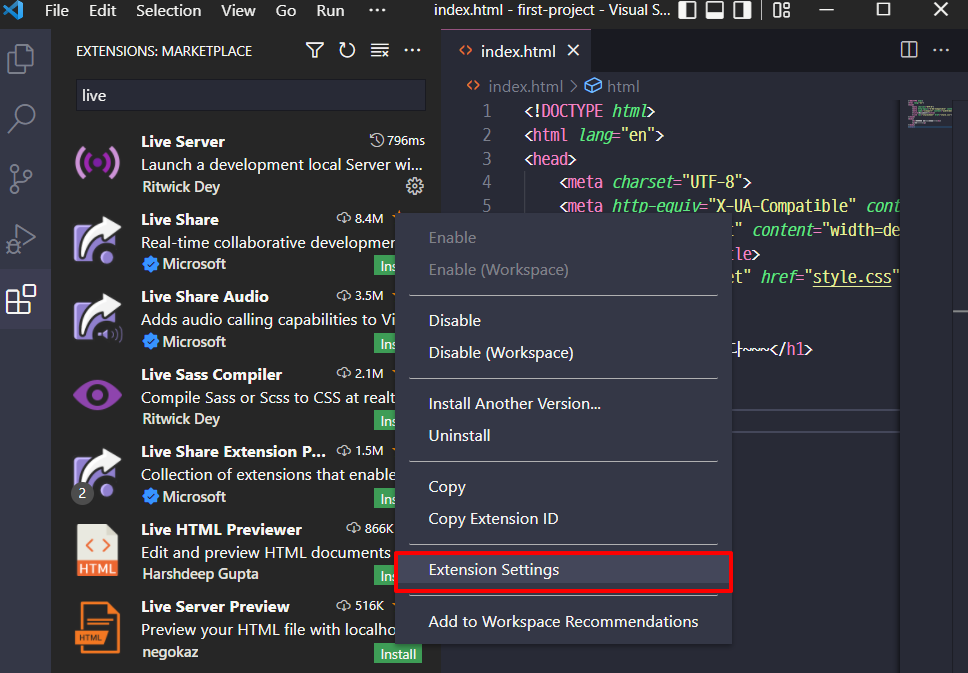The height and width of the screenshot is (673, 968).
Task: Split the editor right
Action: tap(909, 50)
